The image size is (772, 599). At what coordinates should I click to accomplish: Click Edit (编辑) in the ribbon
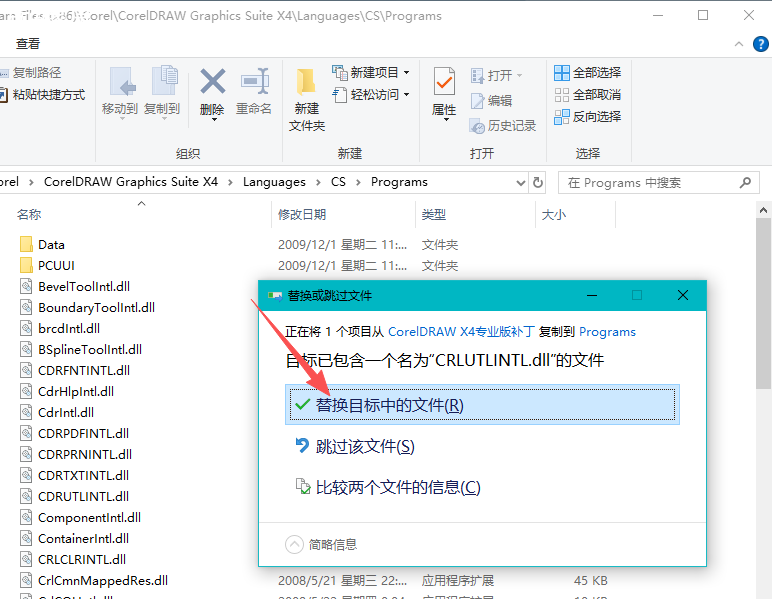pyautogui.click(x=491, y=100)
